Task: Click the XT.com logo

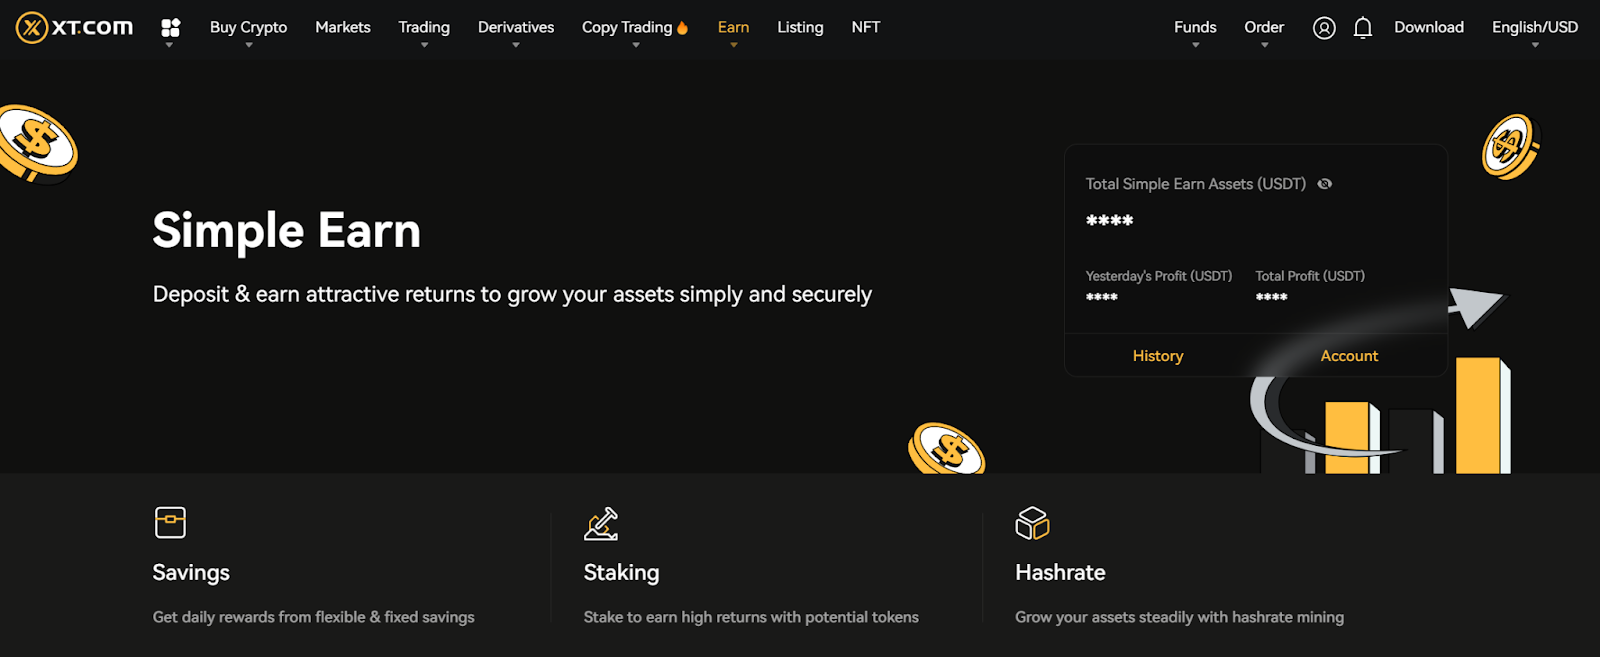Action: point(75,28)
